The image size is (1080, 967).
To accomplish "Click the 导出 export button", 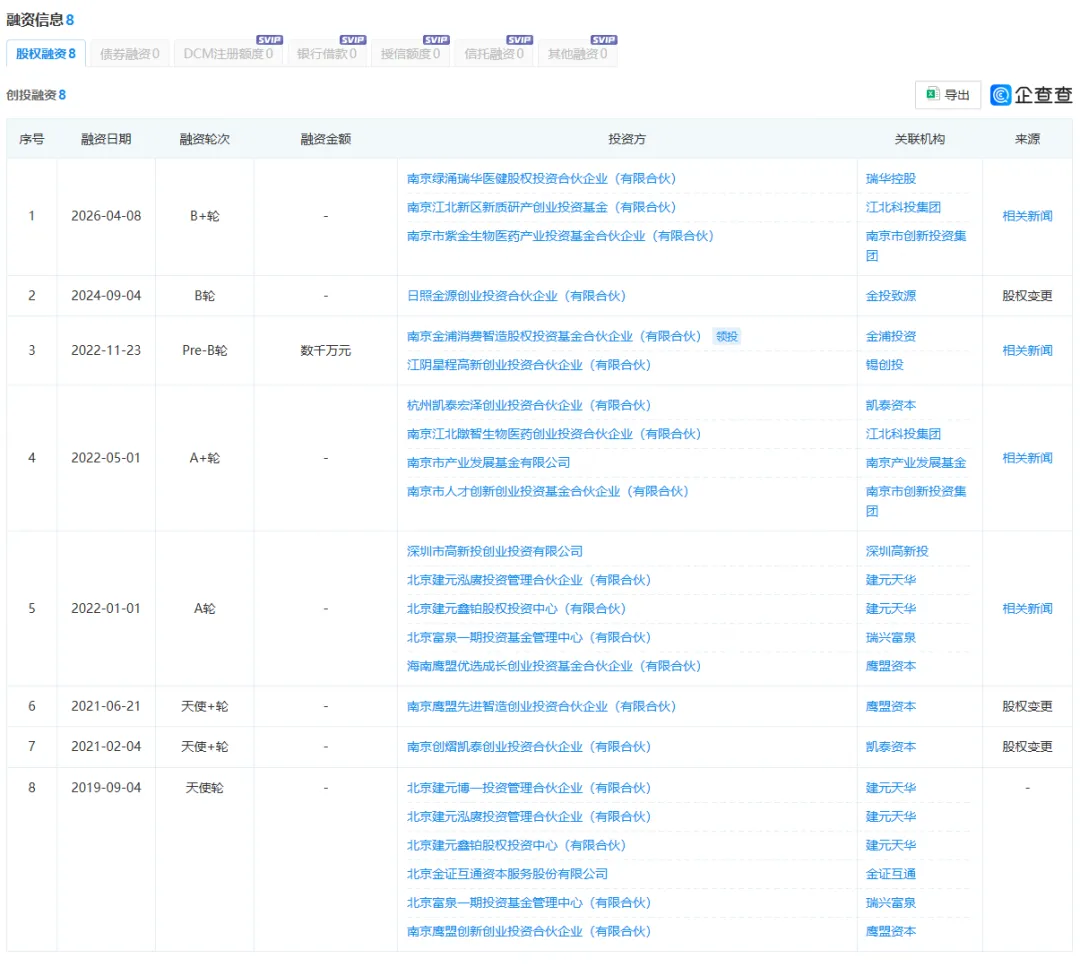I will click(x=947, y=95).
